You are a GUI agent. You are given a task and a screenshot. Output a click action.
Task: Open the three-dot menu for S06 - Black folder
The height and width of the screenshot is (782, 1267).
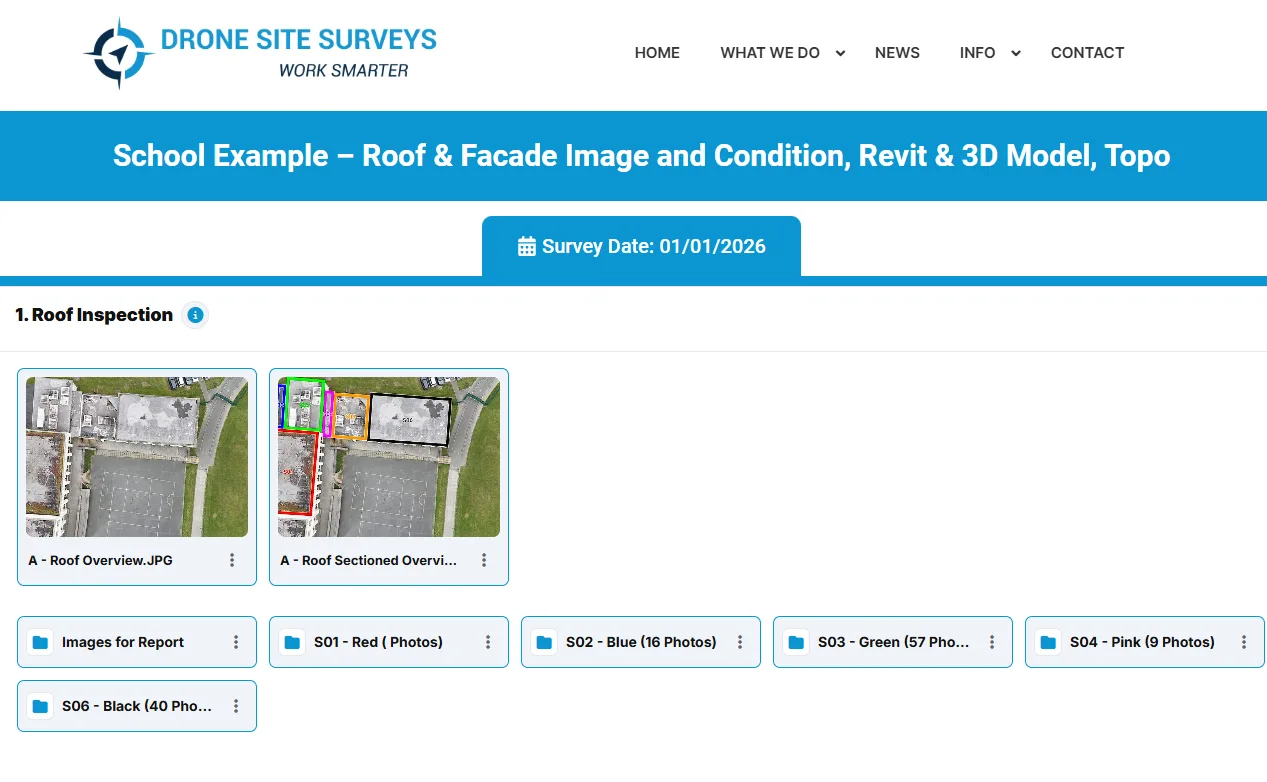(236, 706)
